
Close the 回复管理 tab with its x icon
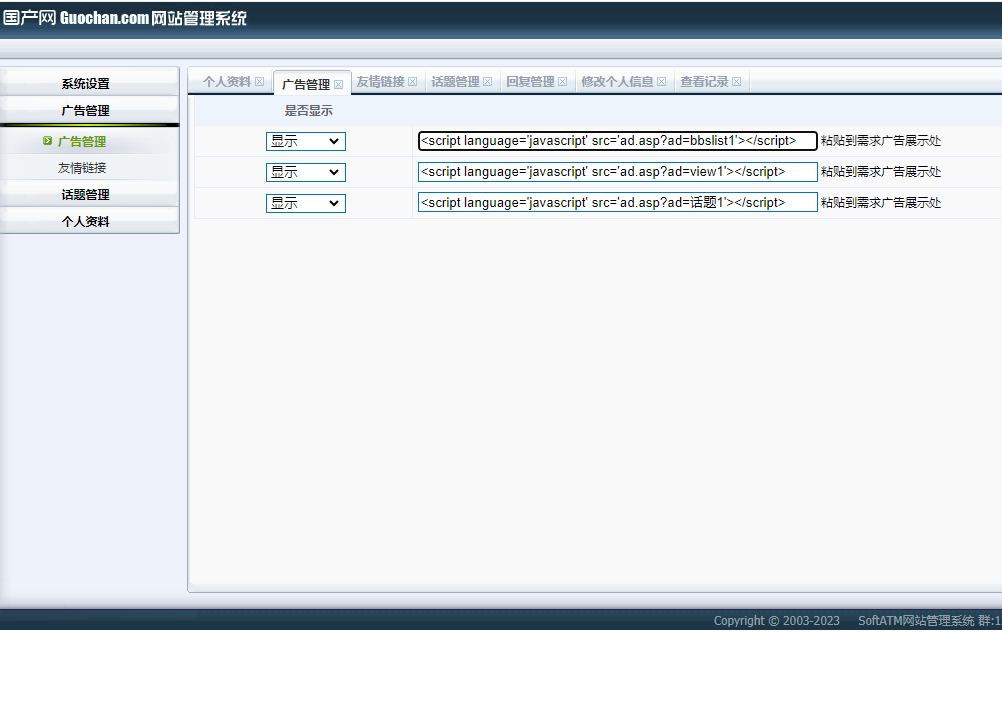pos(562,82)
